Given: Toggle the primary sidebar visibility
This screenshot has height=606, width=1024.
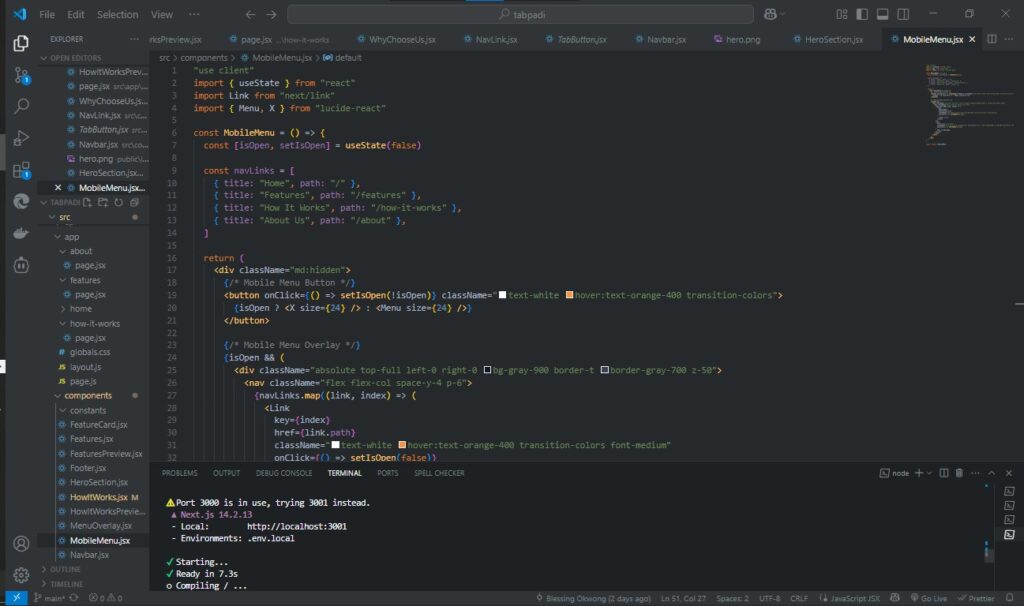Looking at the screenshot, I should pyautogui.click(x=862, y=14).
